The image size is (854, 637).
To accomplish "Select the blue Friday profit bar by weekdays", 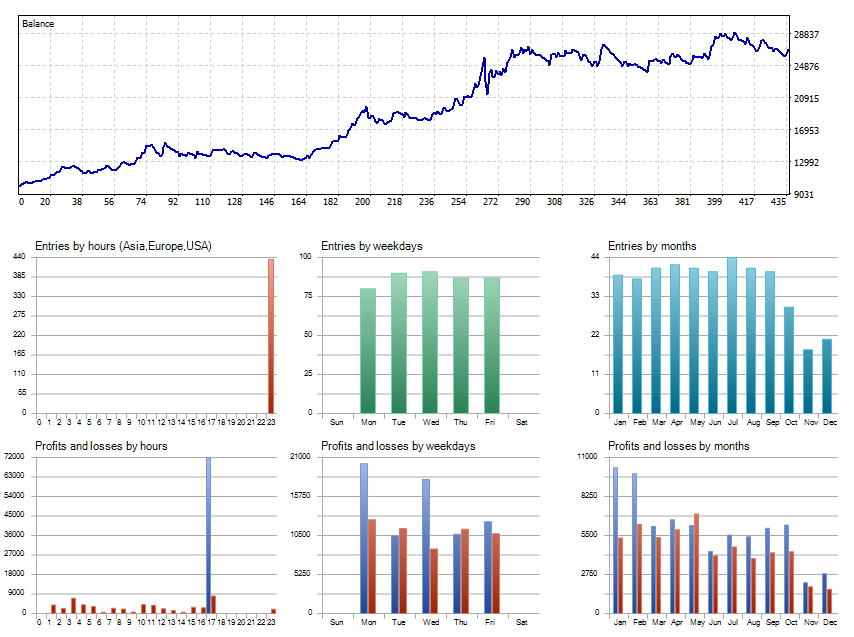I will click(488, 567).
